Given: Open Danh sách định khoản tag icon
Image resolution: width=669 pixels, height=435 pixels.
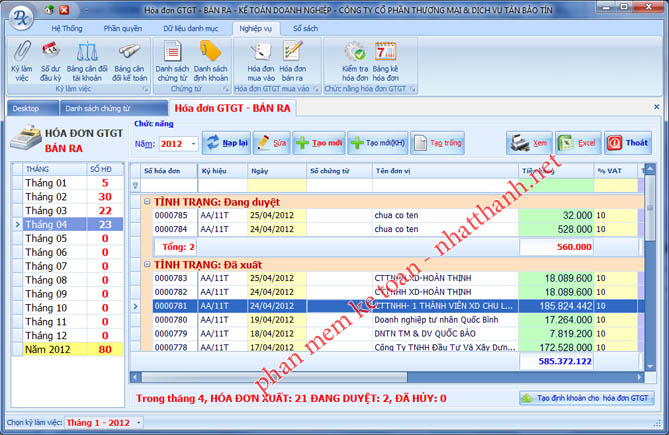Looking at the screenshot, I should click(210, 60).
